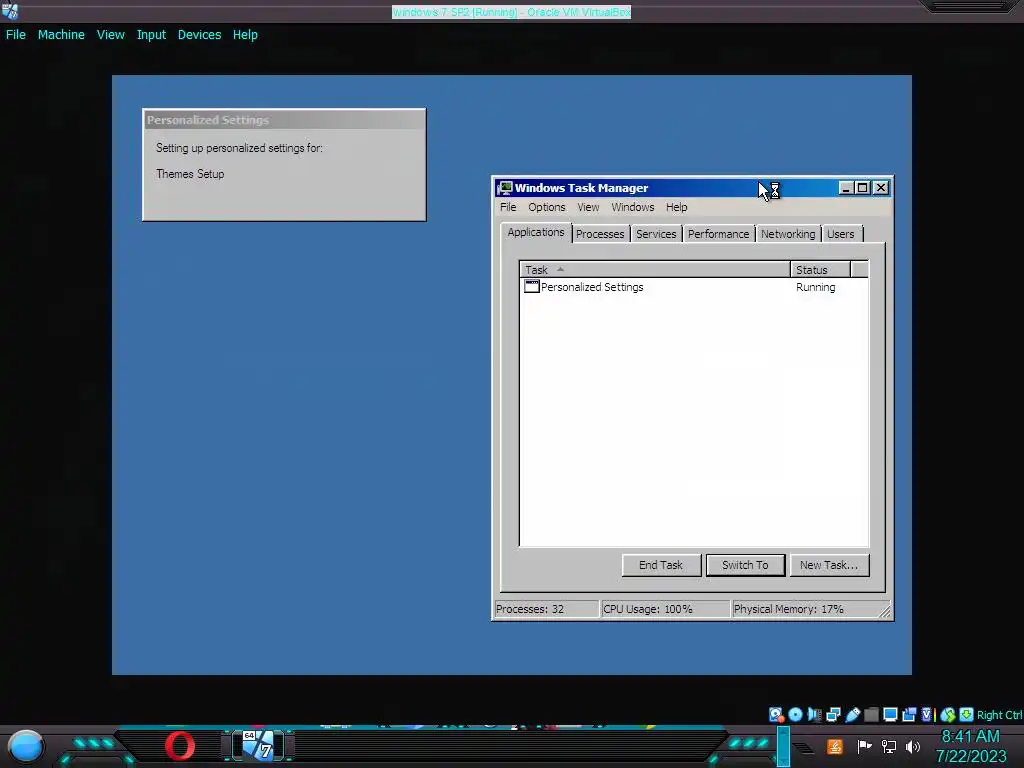
Task: Click the host Start orb button
Action: click(25, 746)
